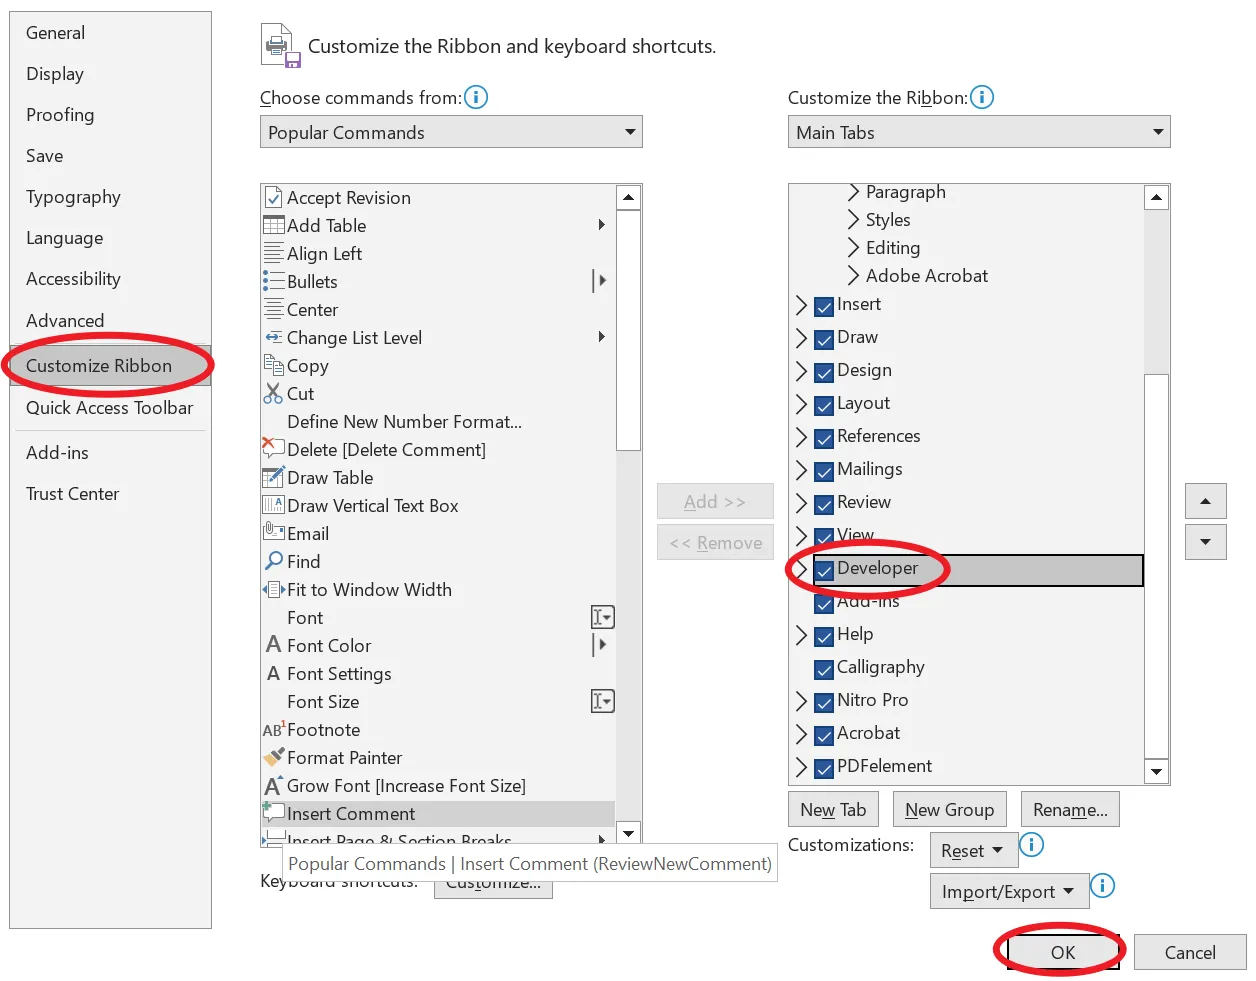This screenshot has width=1256, height=981.
Task: Toggle the Calligraphy tab checkbox
Action: point(824,669)
